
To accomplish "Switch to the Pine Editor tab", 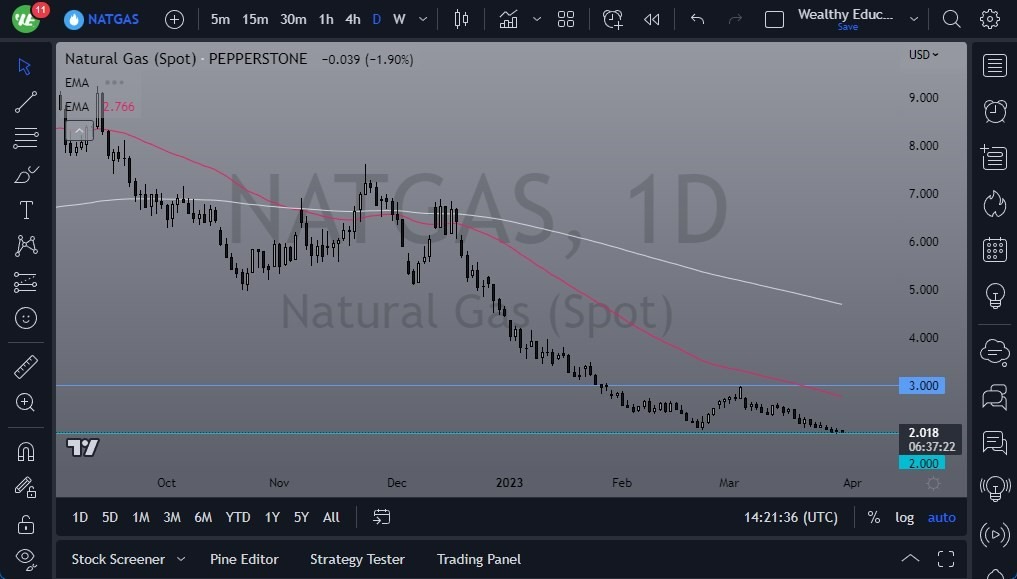I will 244,559.
